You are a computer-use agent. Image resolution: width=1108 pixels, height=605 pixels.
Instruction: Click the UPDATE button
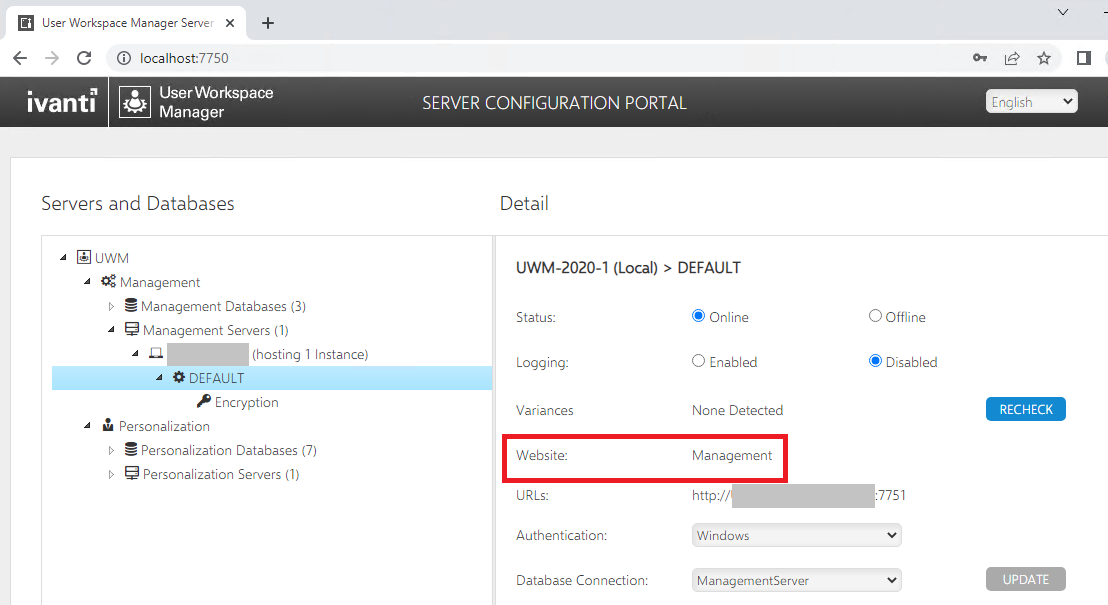coord(1025,579)
